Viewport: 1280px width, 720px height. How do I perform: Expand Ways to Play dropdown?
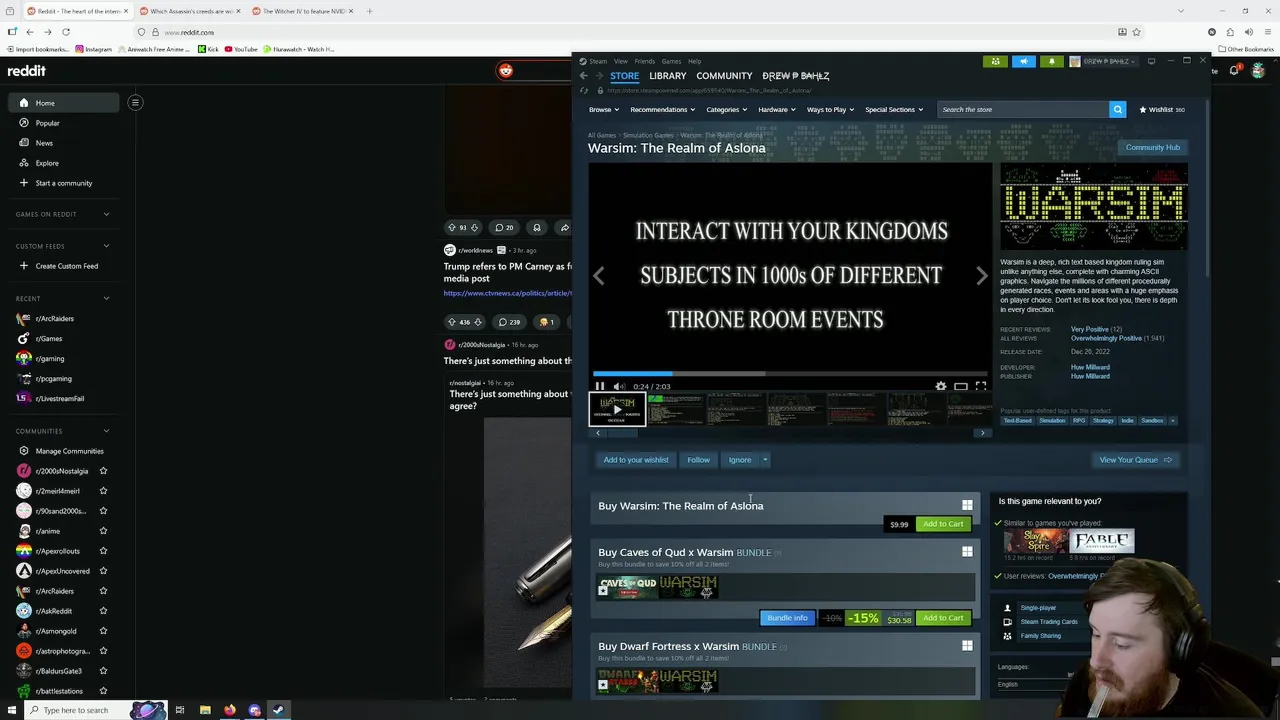(x=830, y=109)
